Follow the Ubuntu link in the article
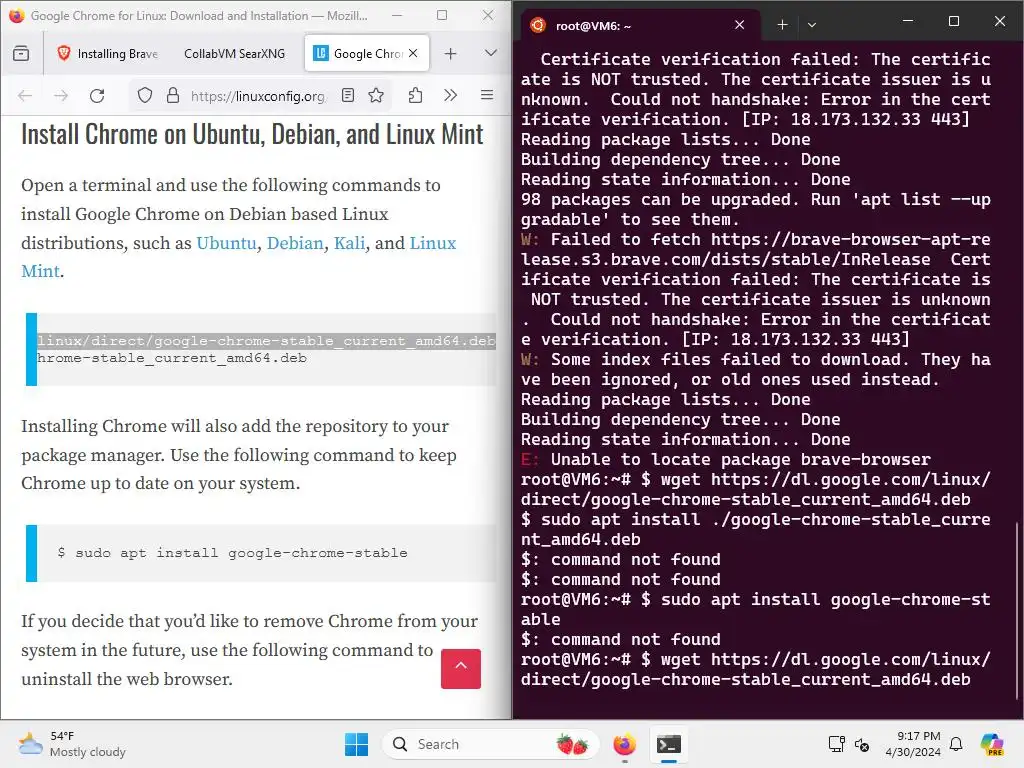This screenshot has height=768, width=1024. [226, 243]
